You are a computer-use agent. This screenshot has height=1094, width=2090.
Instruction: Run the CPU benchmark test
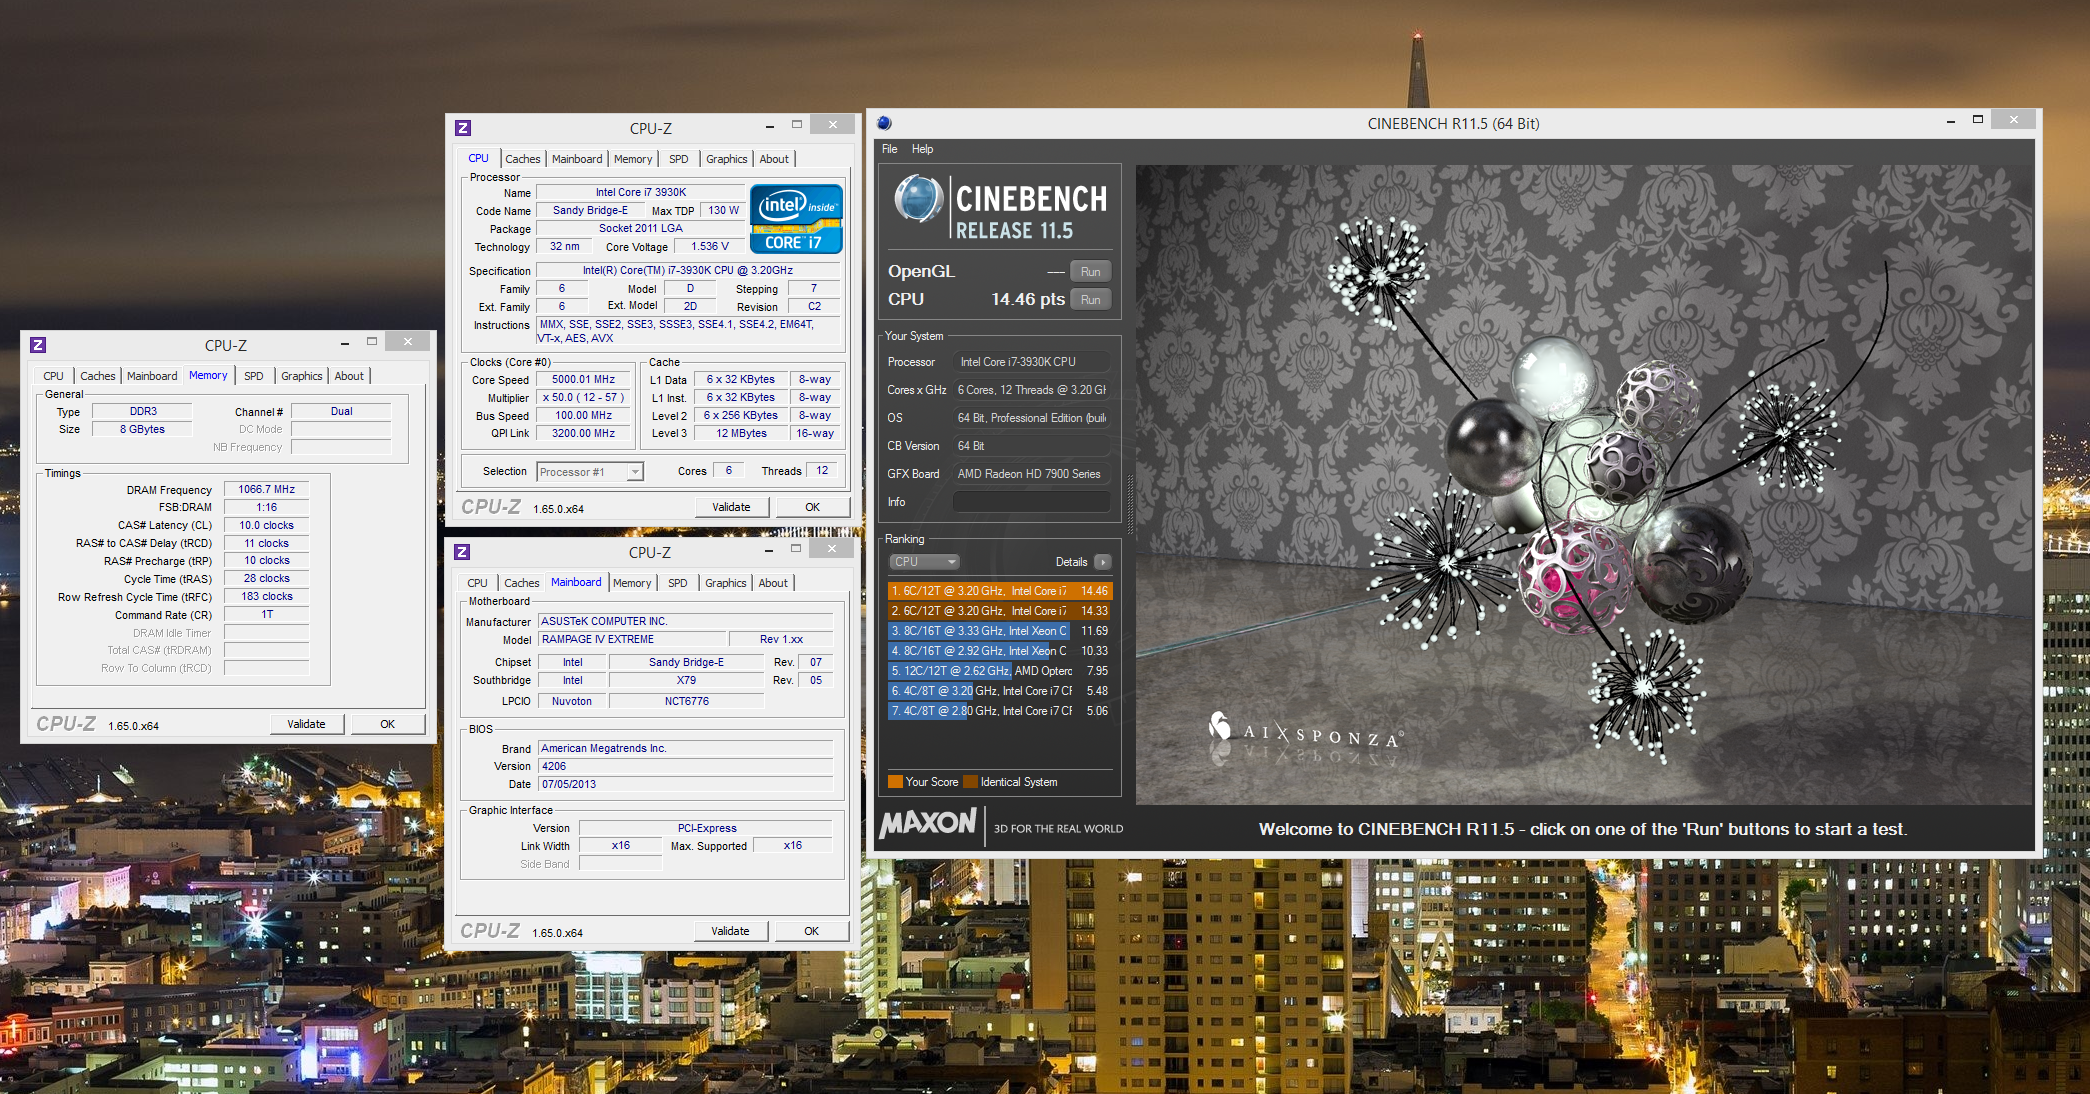click(1090, 300)
